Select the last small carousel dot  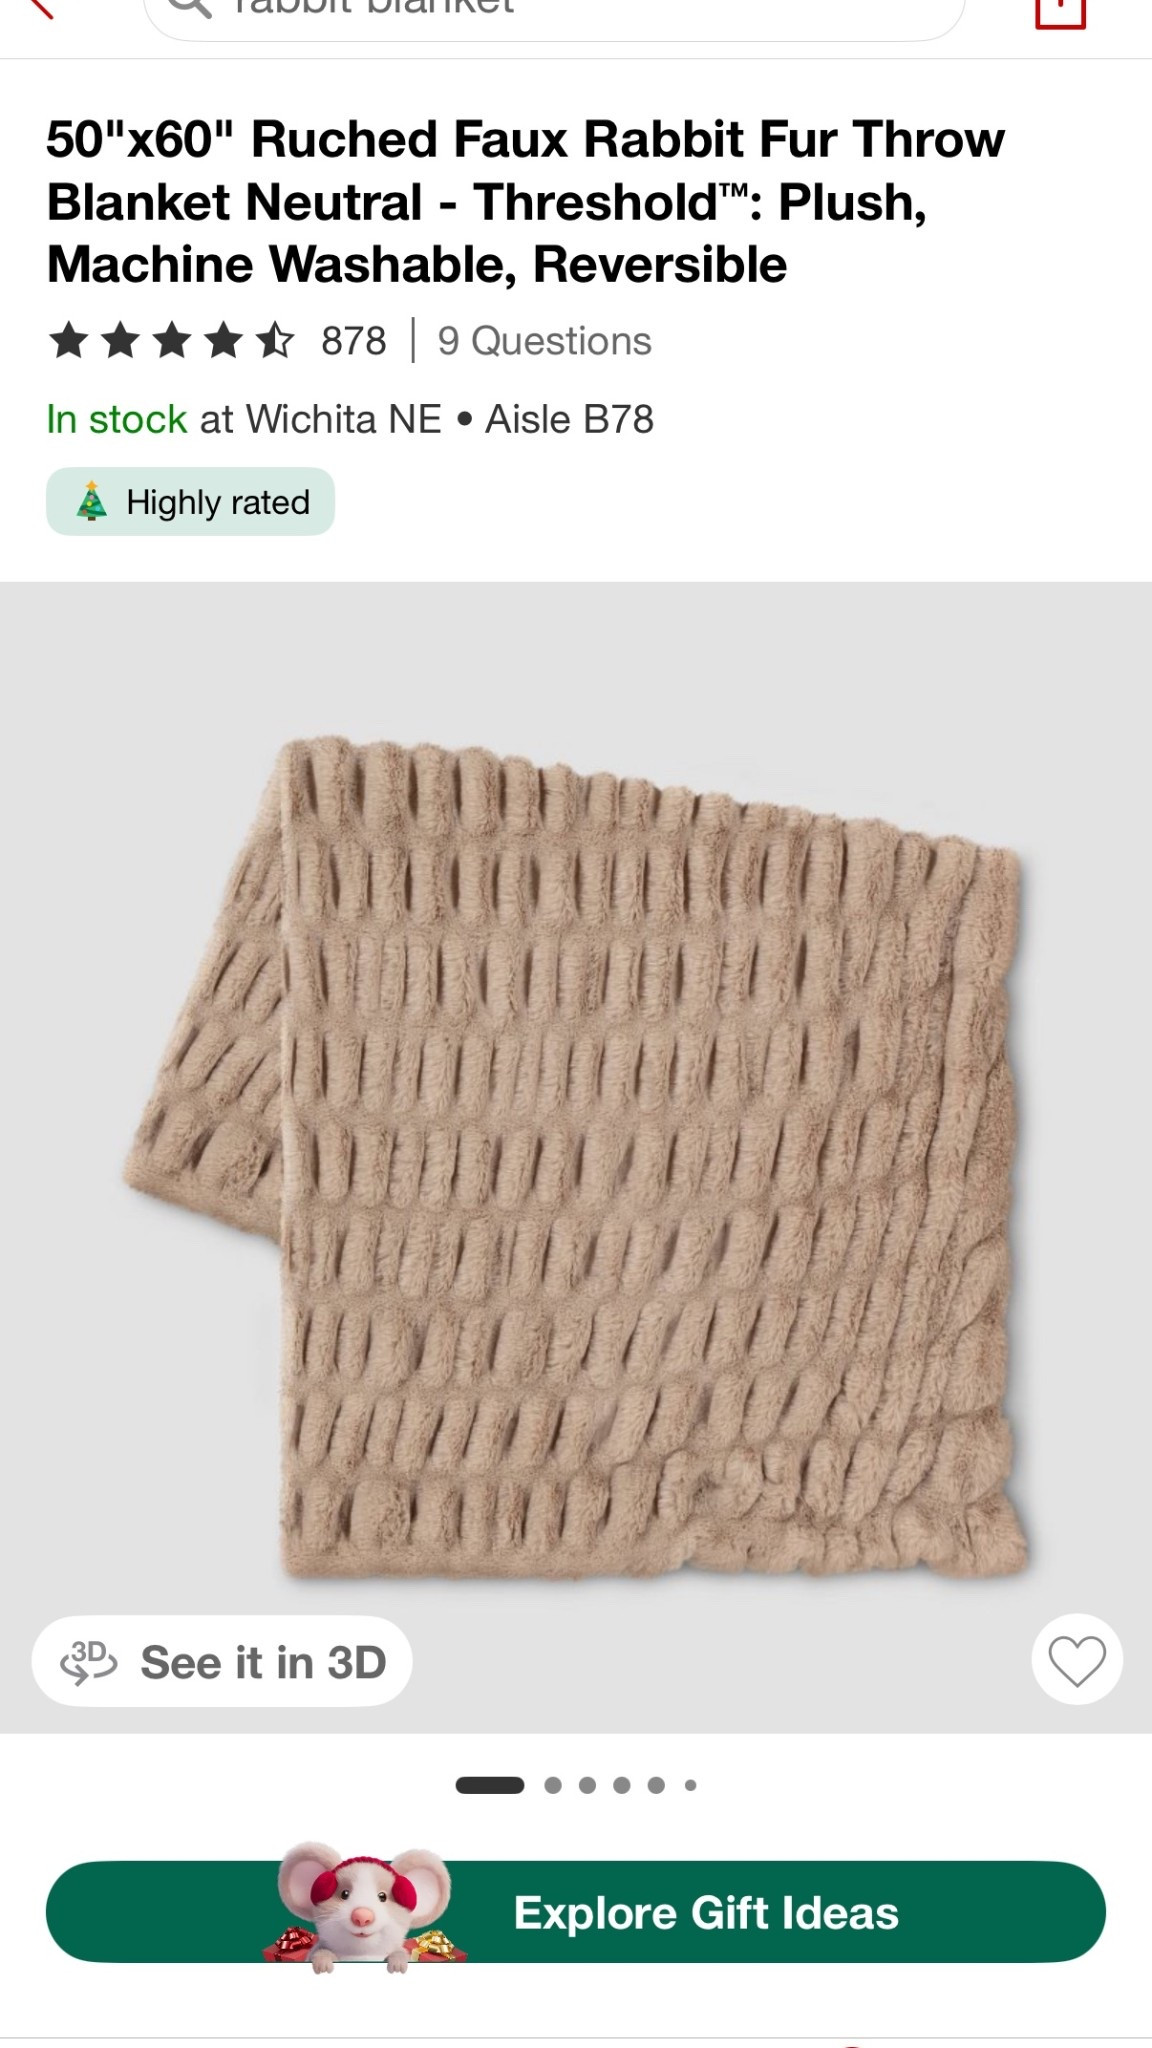point(690,1785)
